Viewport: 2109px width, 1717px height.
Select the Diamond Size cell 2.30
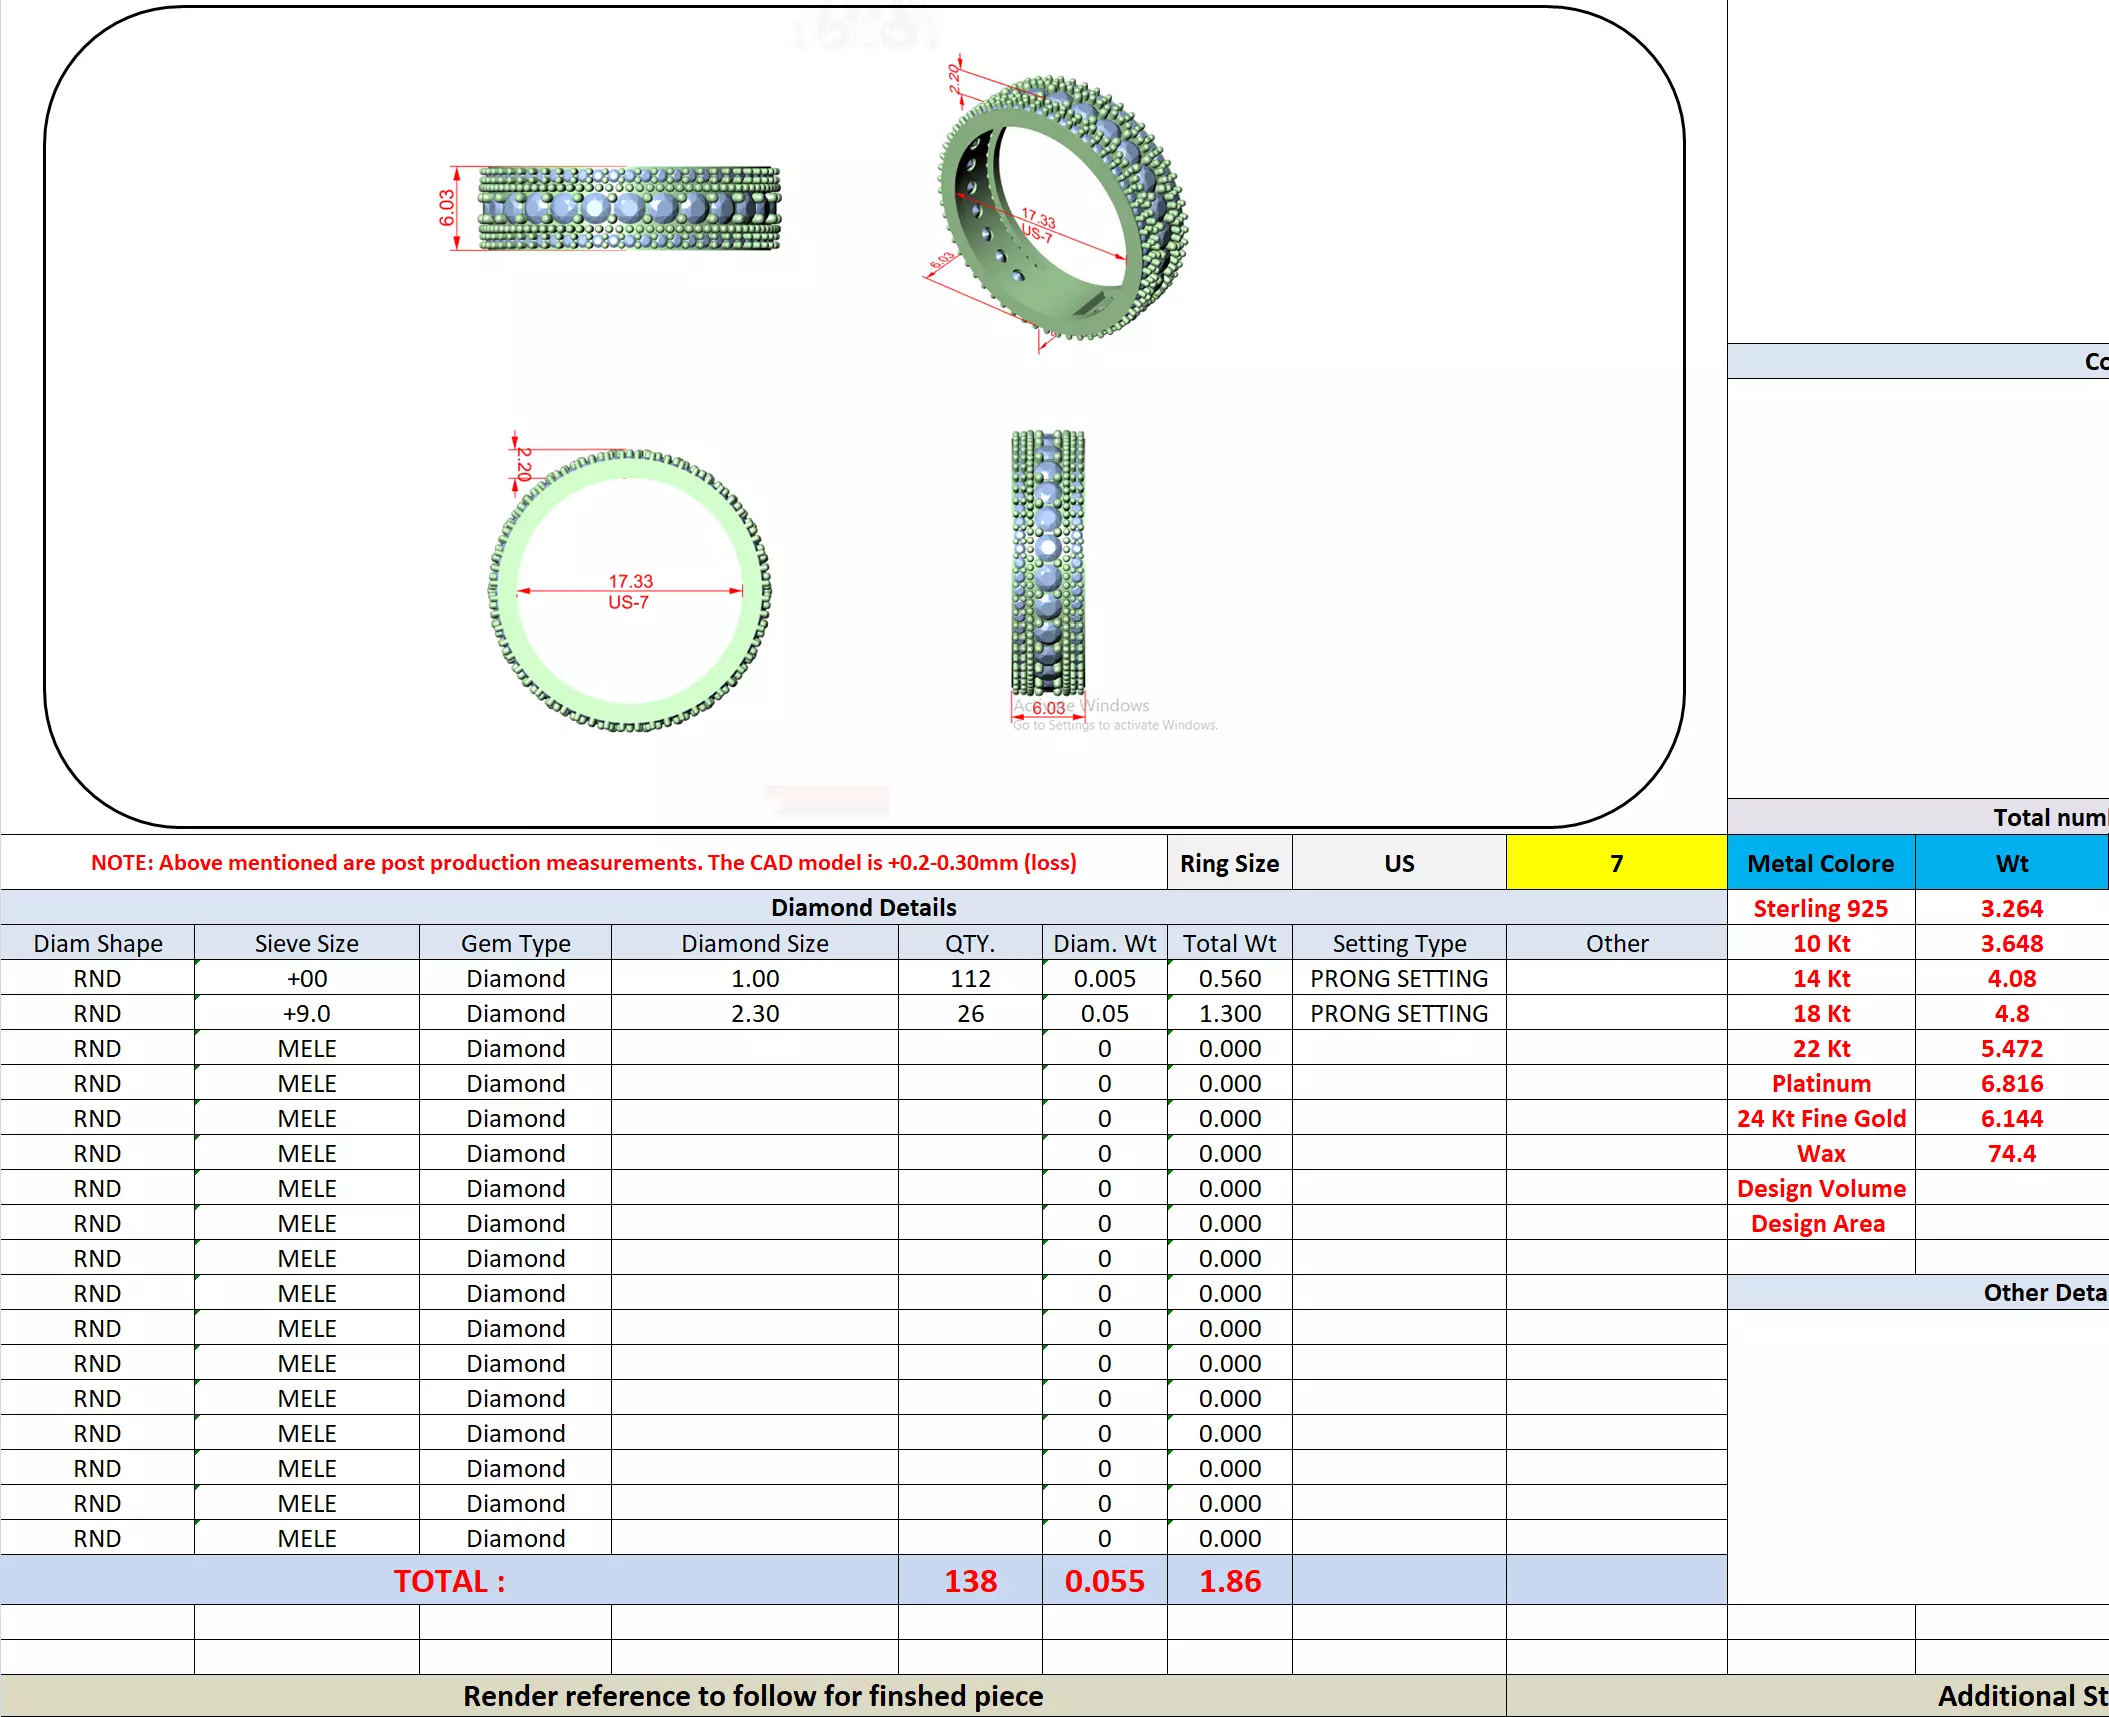click(754, 1013)
